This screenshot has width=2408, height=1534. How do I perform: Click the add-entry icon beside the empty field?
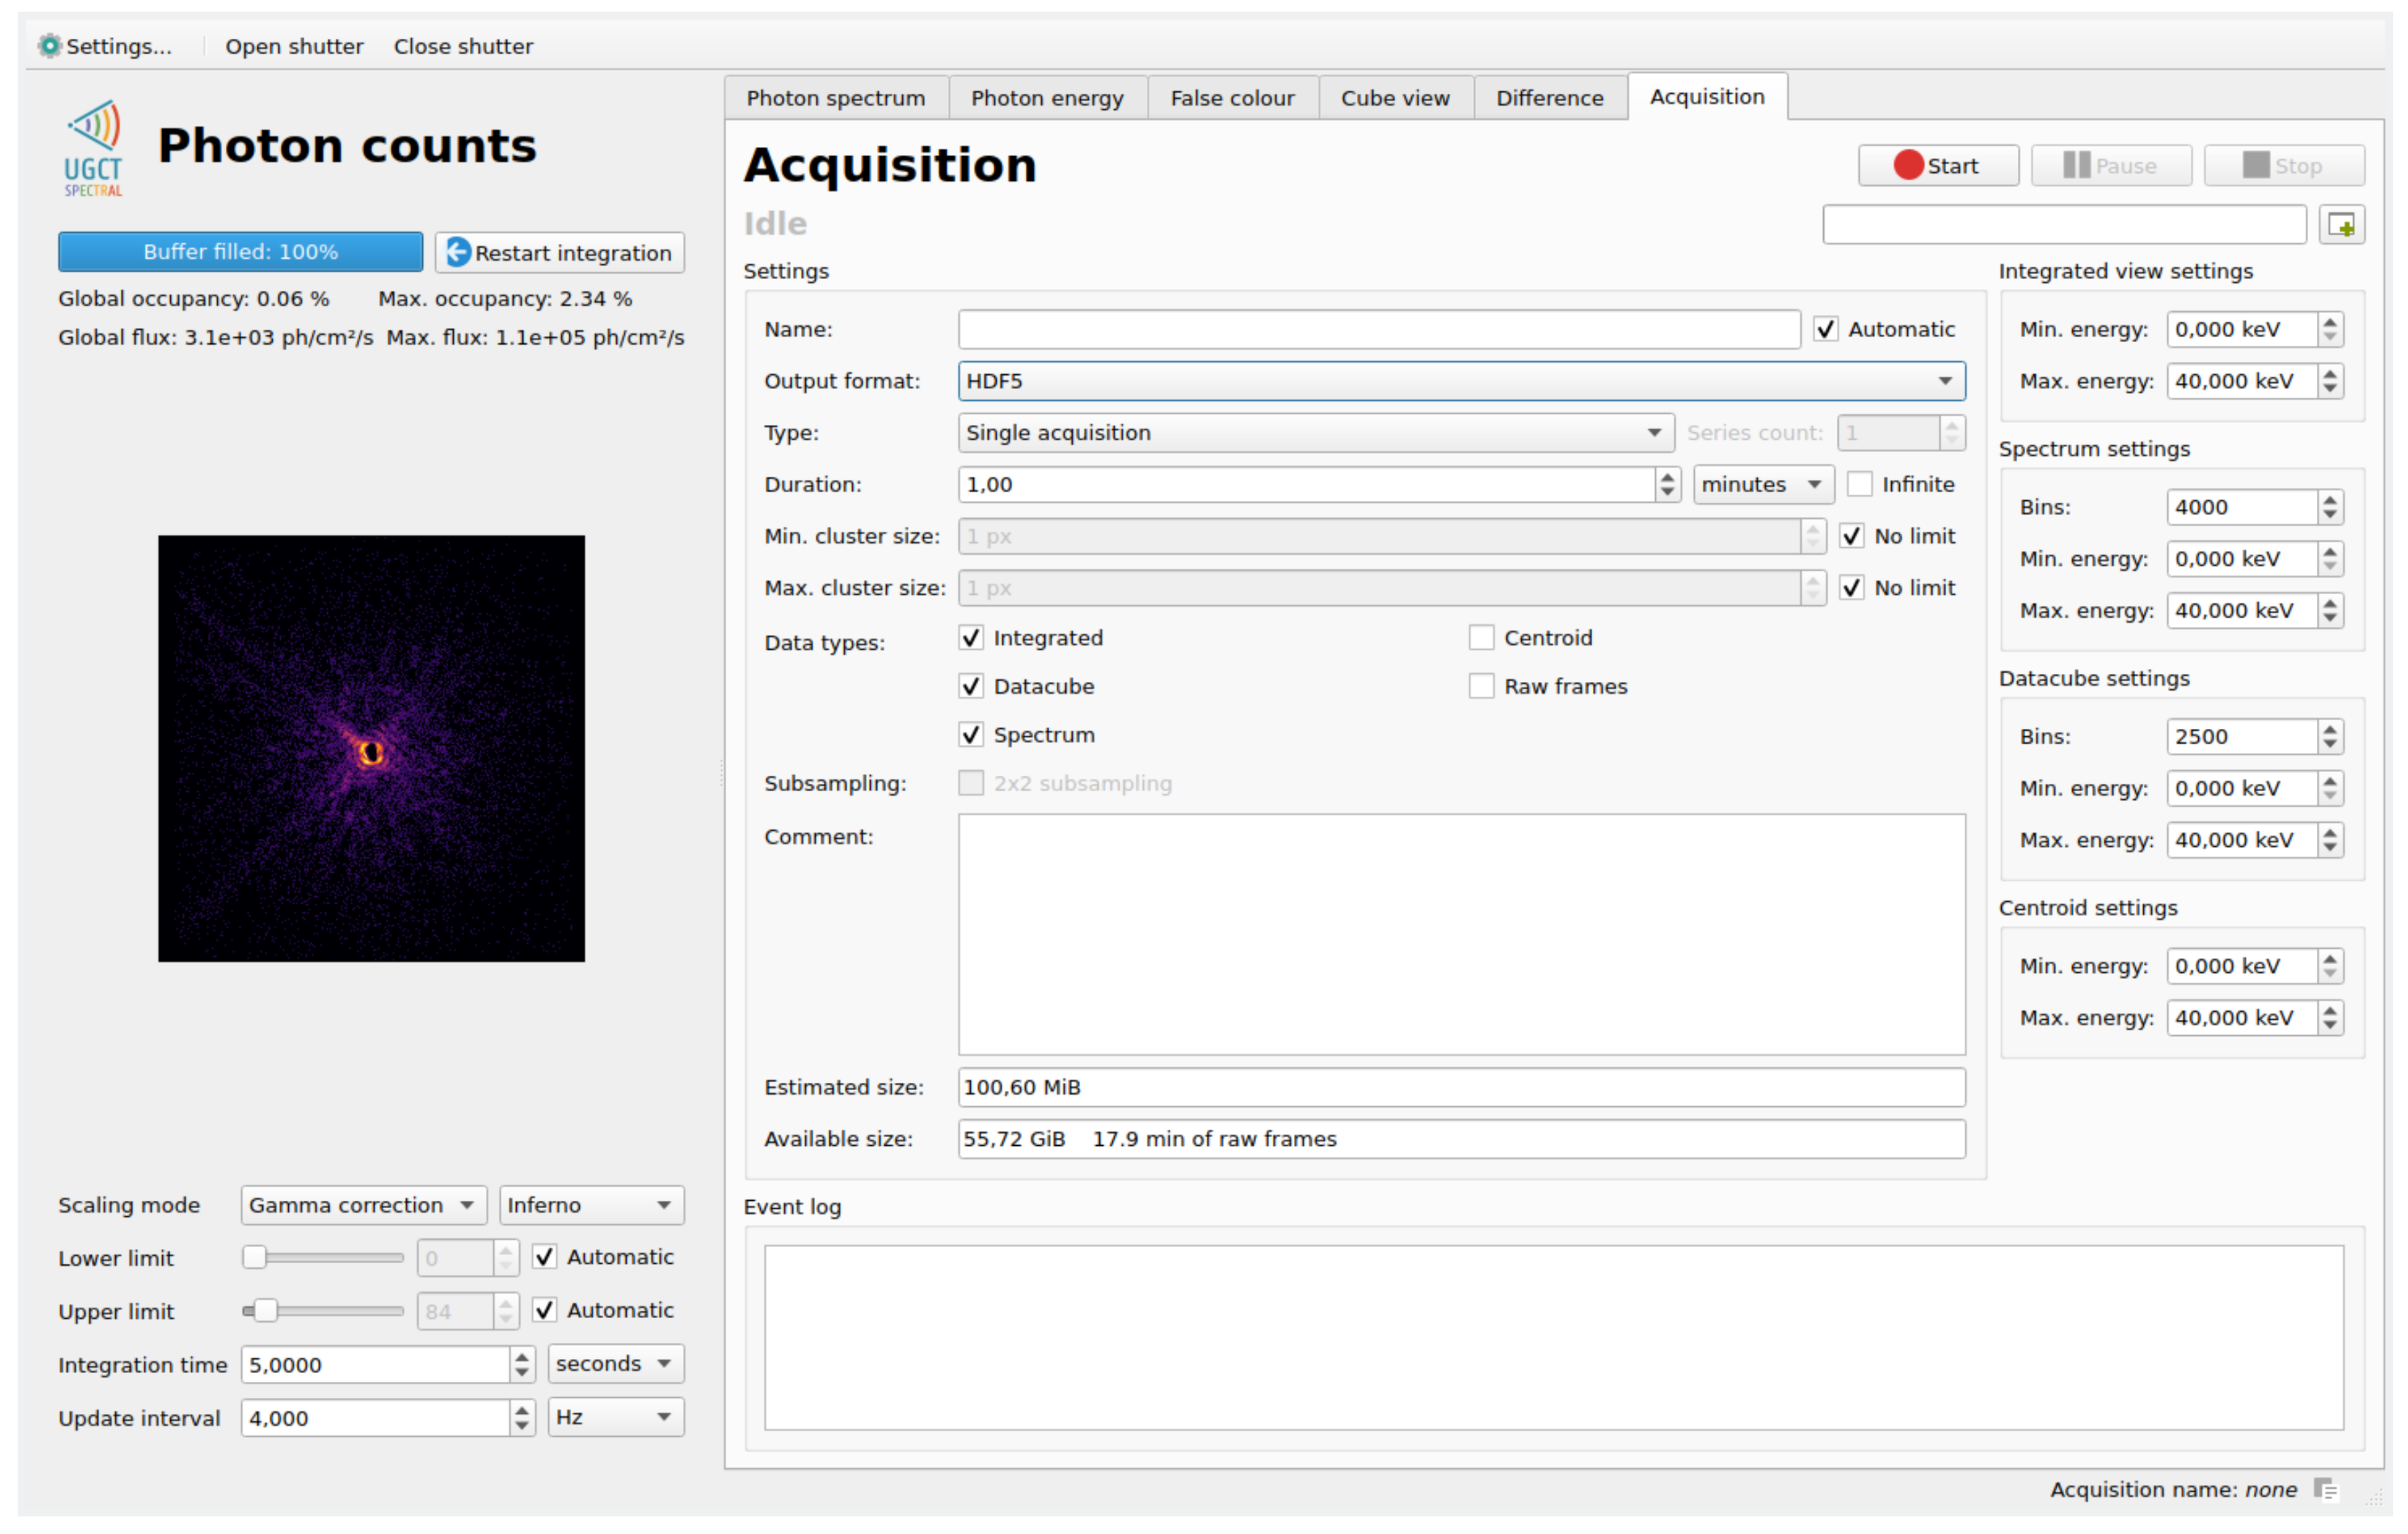(2341, 225)
